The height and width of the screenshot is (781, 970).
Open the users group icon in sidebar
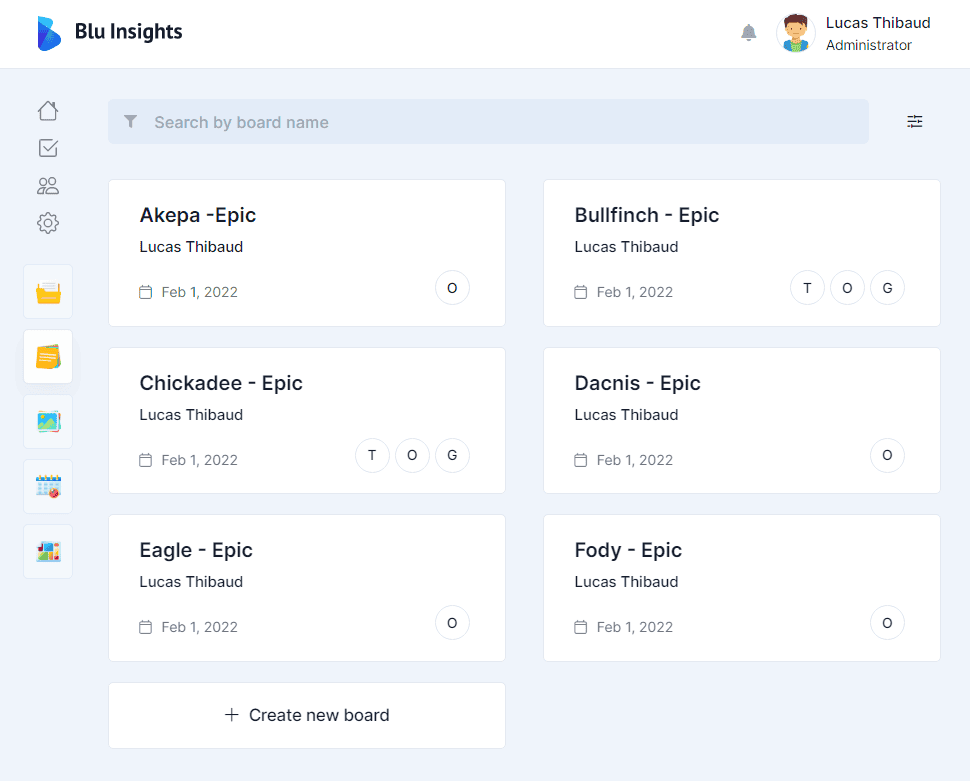[48, 186]
